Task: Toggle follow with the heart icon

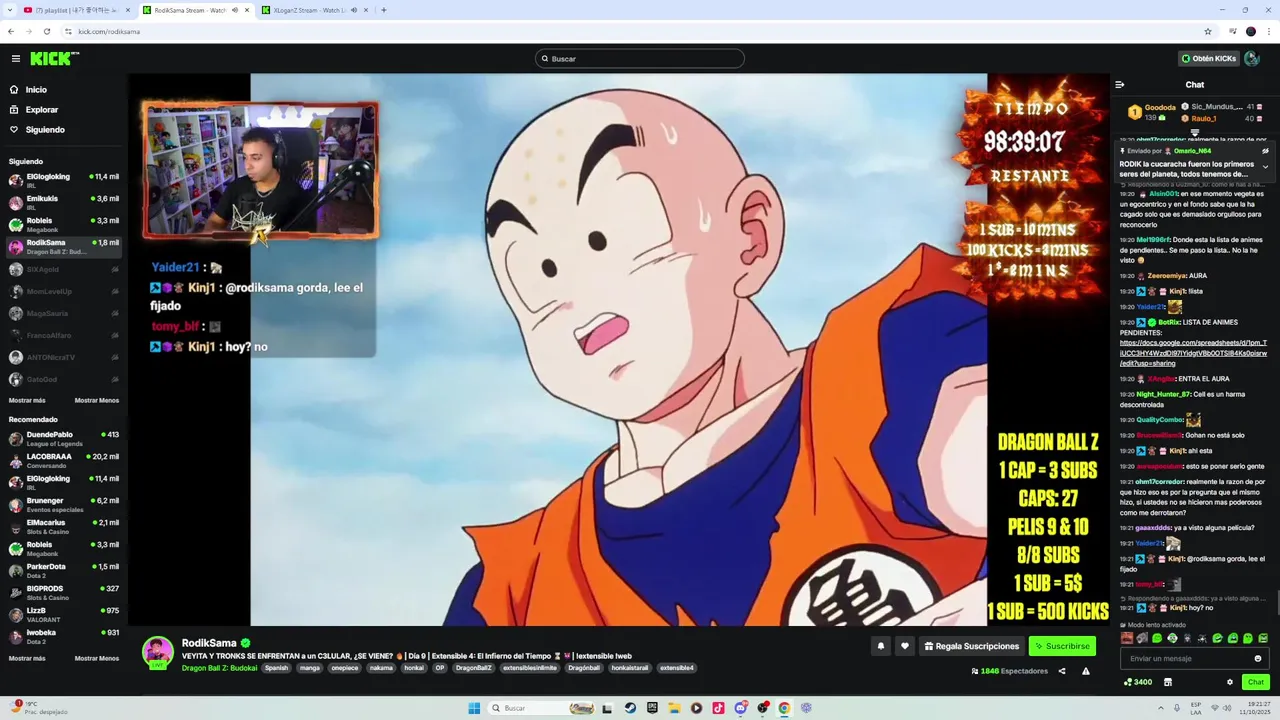Action: click(x=905, y=646)
